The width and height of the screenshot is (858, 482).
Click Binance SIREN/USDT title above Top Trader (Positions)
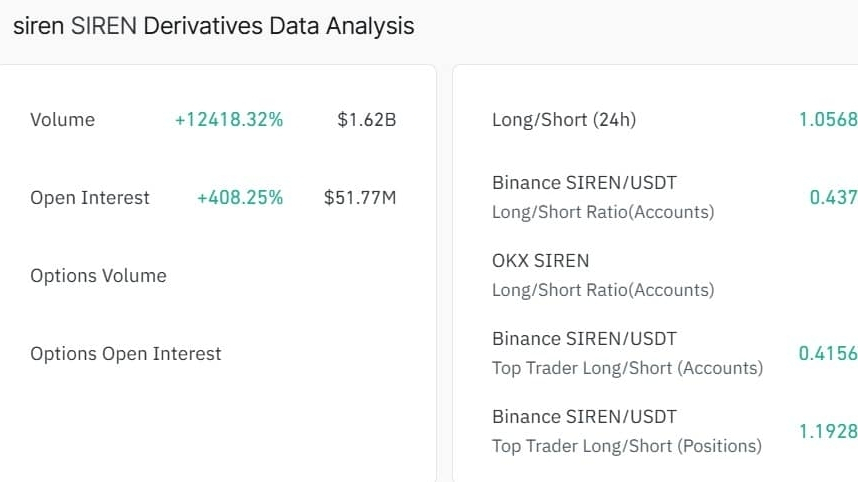584,417
